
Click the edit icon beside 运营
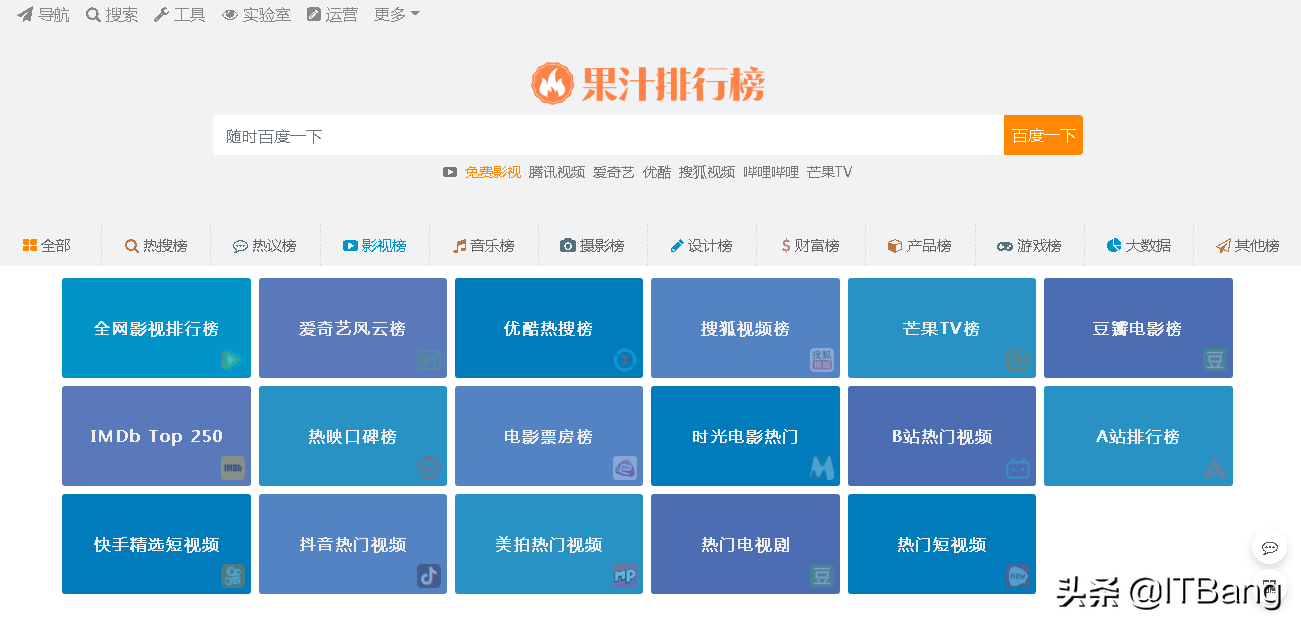coord(314,15)
